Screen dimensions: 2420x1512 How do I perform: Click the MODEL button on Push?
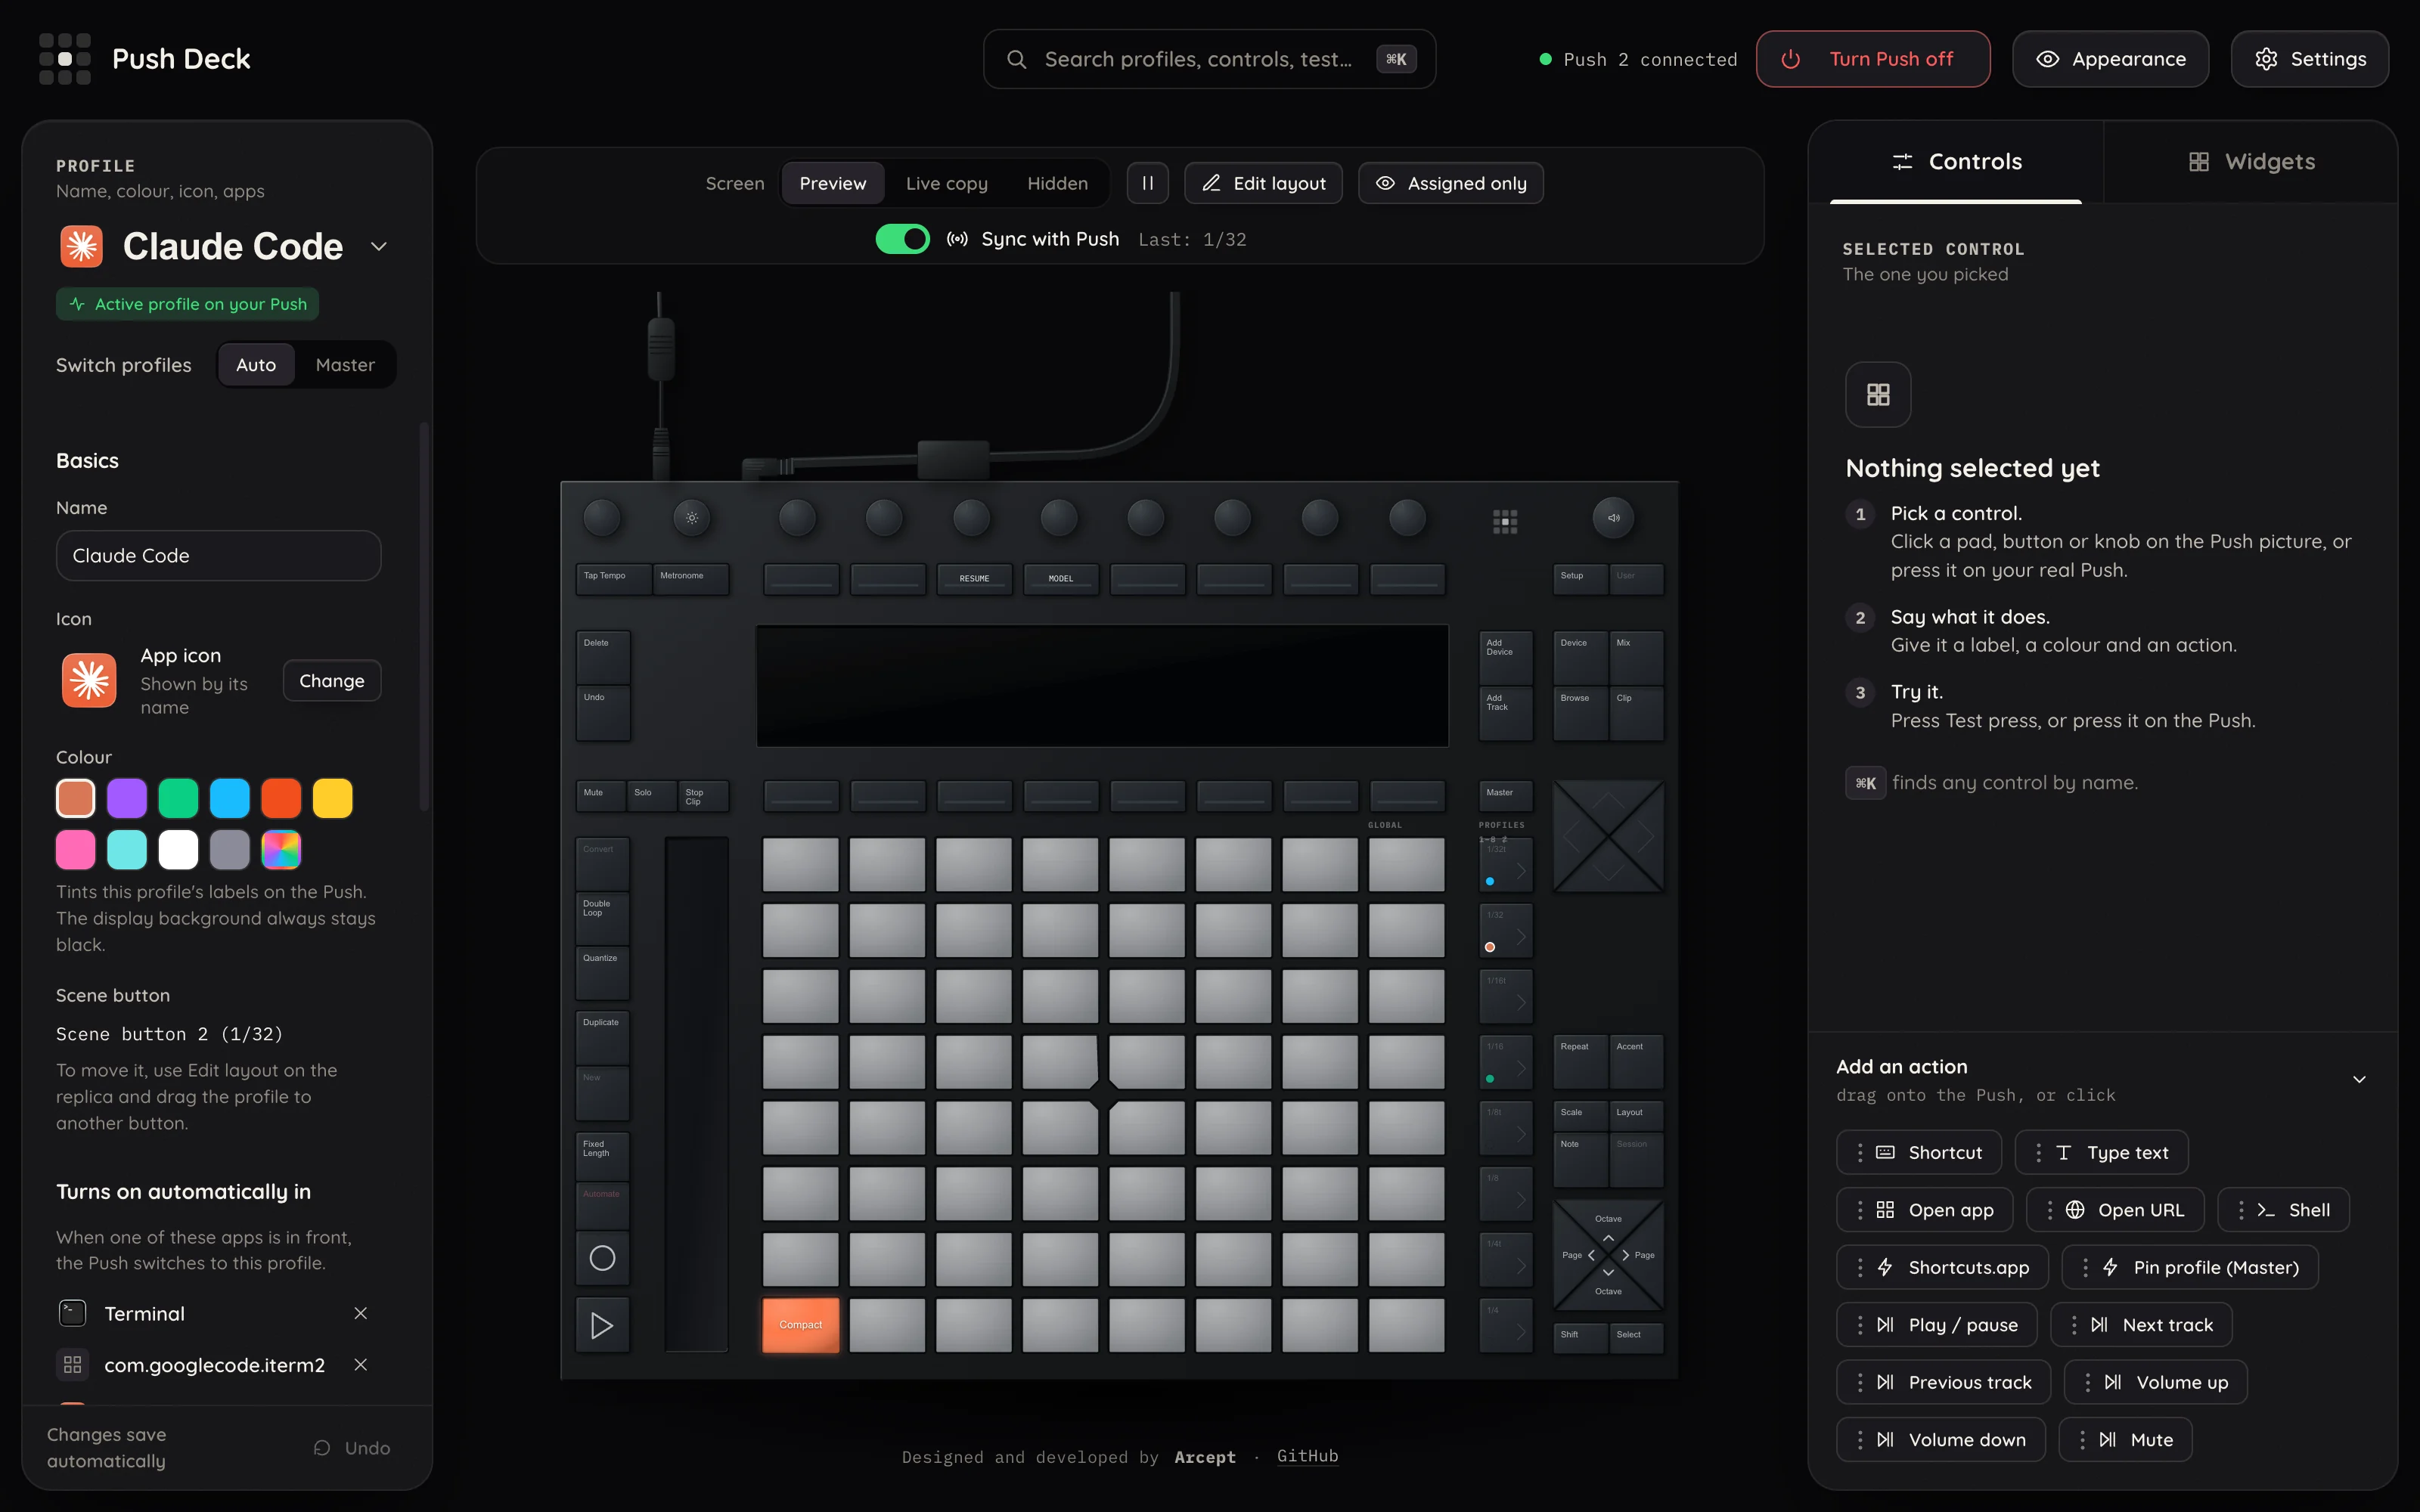tap(1061, 578)
